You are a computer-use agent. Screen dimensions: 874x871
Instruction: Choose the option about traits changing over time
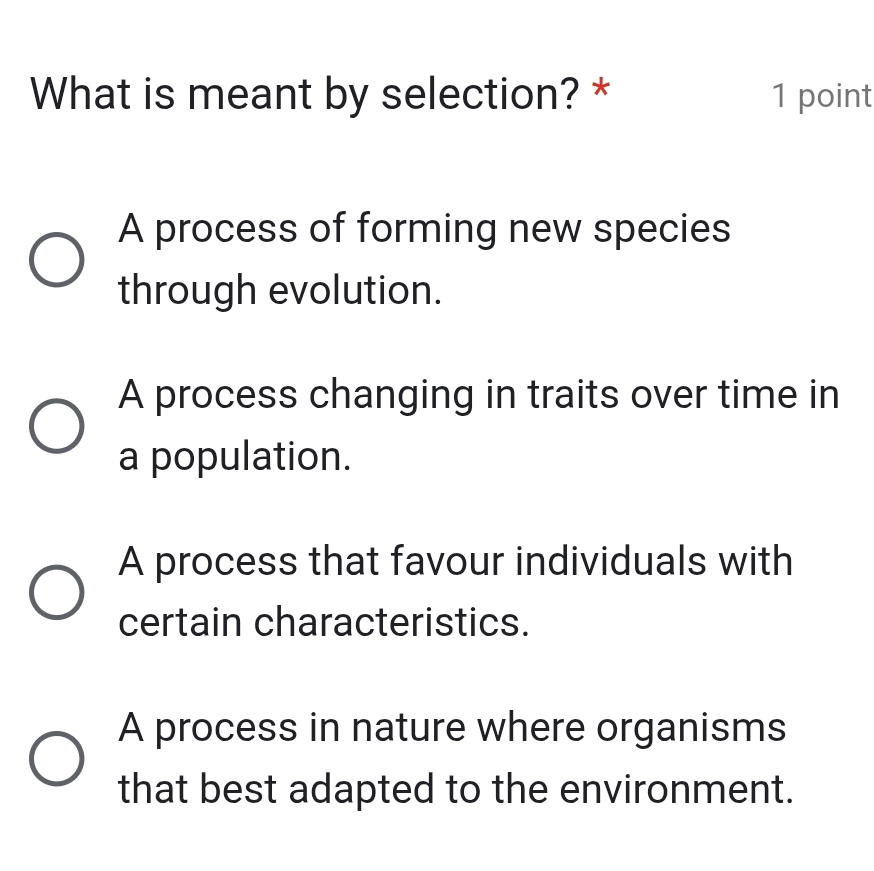(x=55, y=426)
